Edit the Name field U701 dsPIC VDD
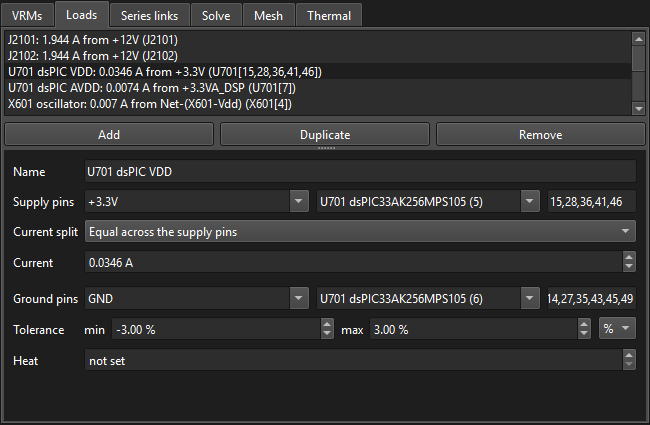Screen dimensions: 650x425 360,172
